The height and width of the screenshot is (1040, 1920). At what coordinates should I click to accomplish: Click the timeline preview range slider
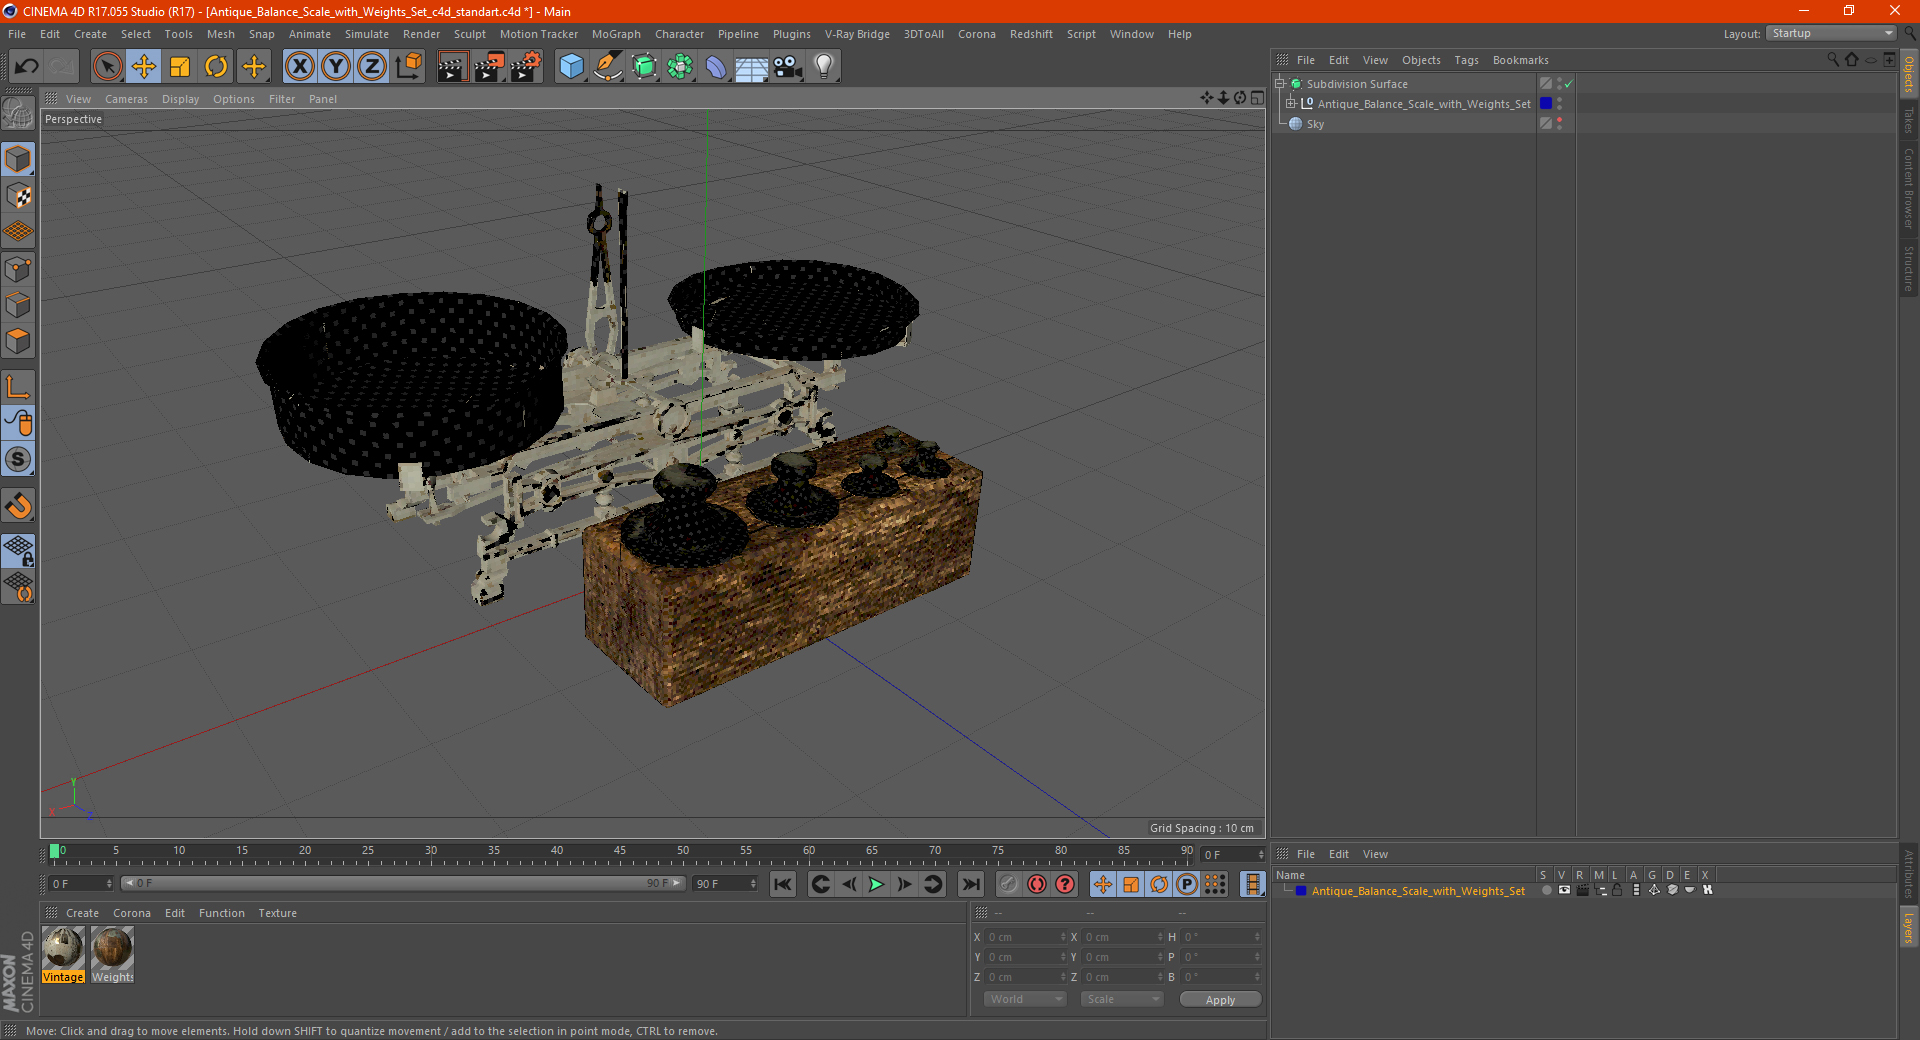[402, 883]
